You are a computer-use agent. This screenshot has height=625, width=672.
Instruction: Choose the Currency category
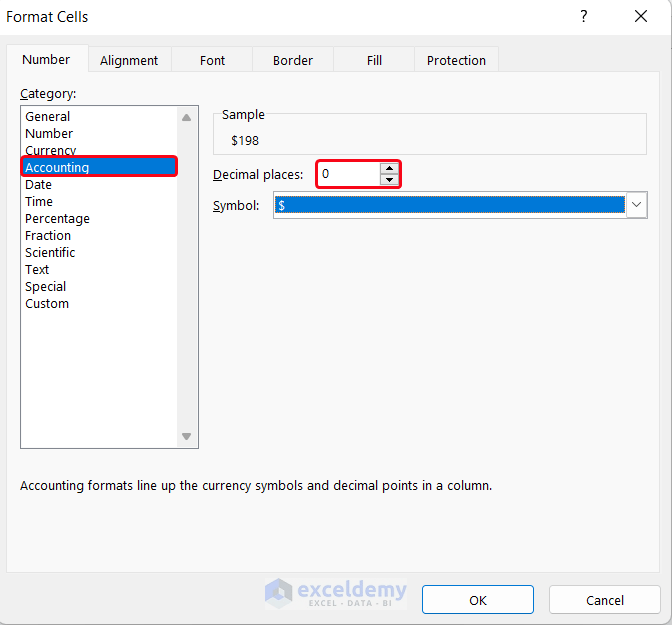(x=99, y=150)
